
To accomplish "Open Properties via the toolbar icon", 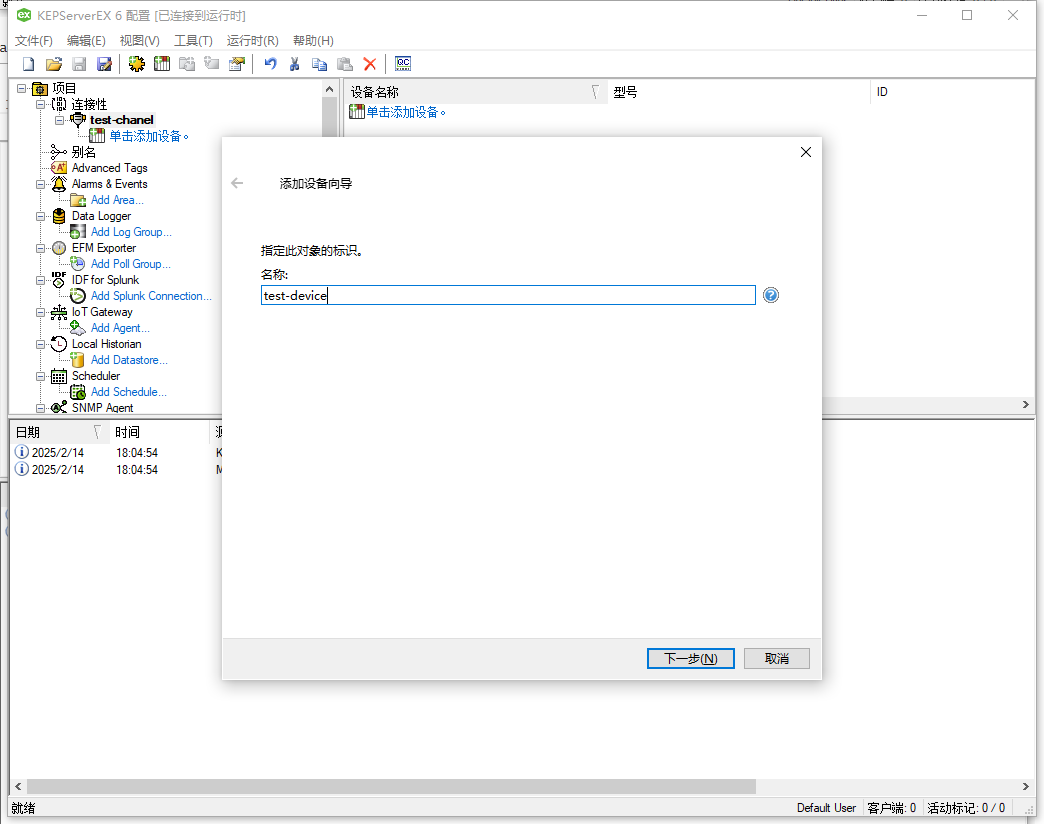I will coord(237,64).
